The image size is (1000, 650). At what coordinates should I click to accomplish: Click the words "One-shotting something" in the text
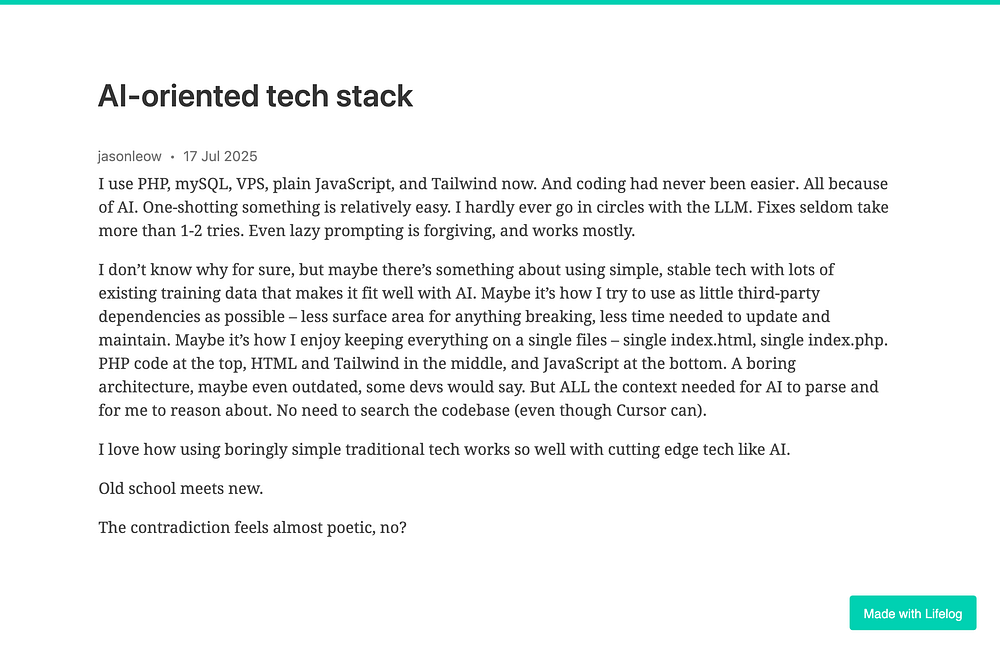click(230, 207)
